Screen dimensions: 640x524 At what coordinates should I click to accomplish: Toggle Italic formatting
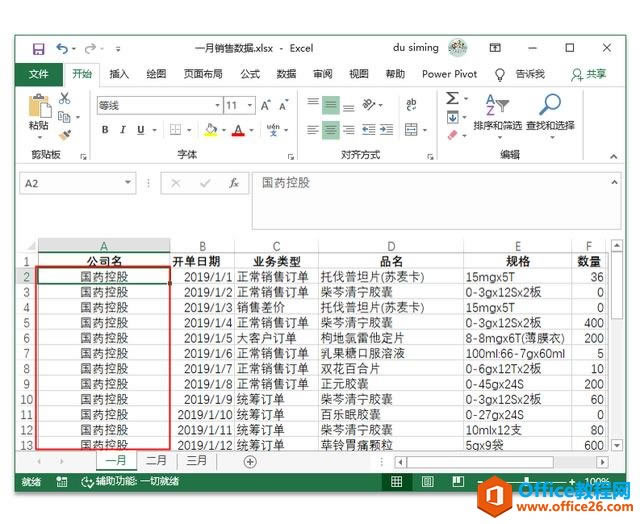pyautogui.click(x=123, y=130)
